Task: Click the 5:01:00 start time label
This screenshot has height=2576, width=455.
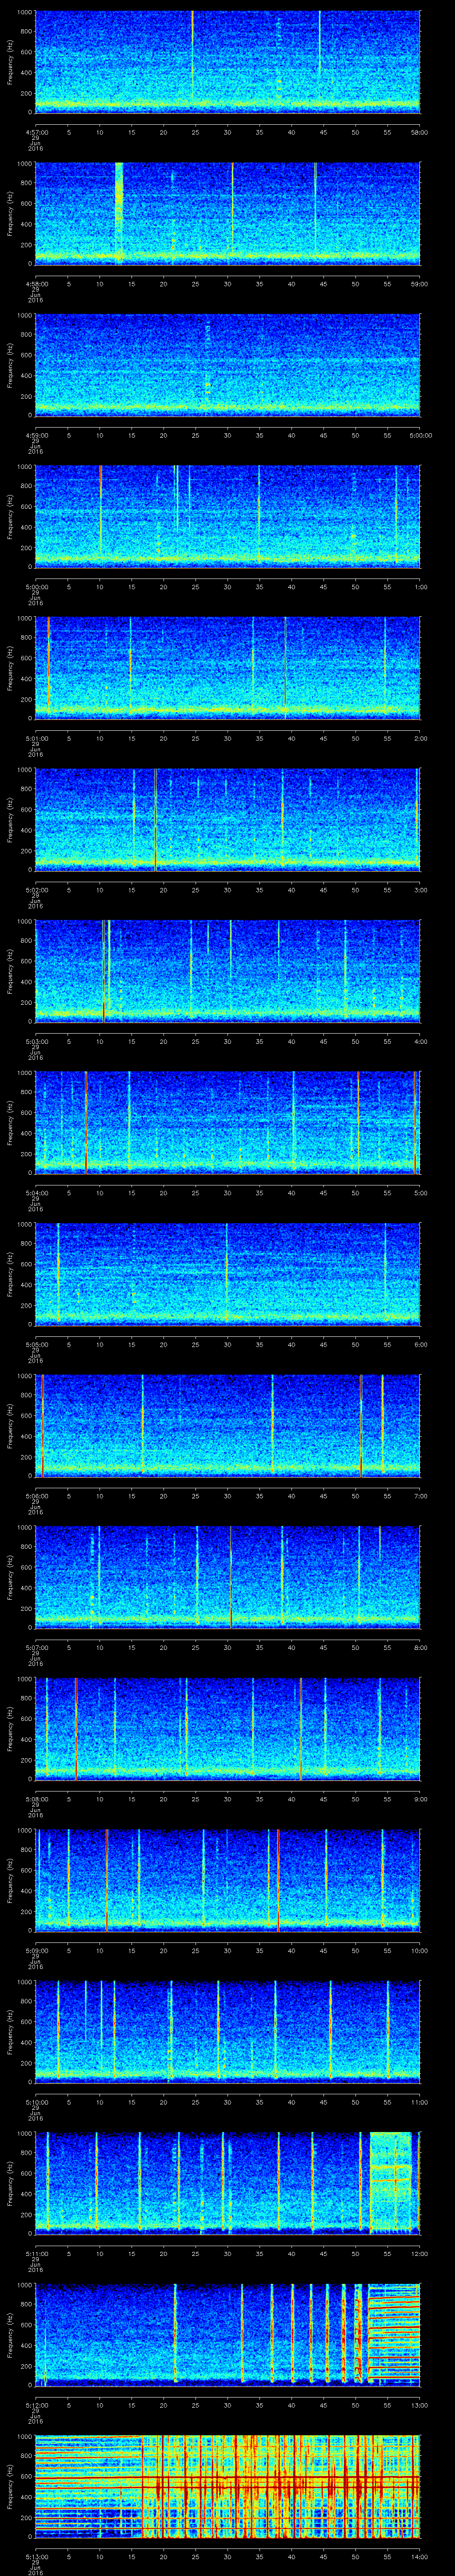Action: coord(37,738)
